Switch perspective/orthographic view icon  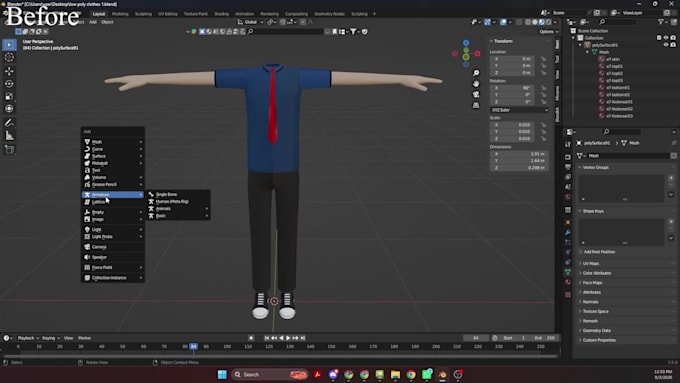point(476,105)
